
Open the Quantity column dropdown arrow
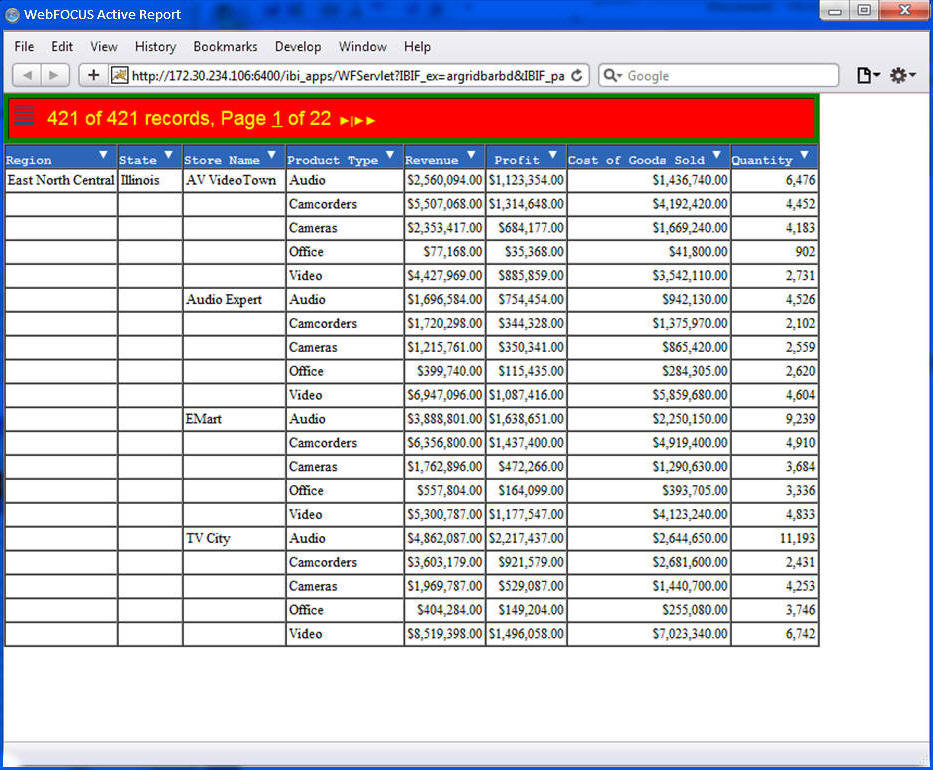point(804,155)
